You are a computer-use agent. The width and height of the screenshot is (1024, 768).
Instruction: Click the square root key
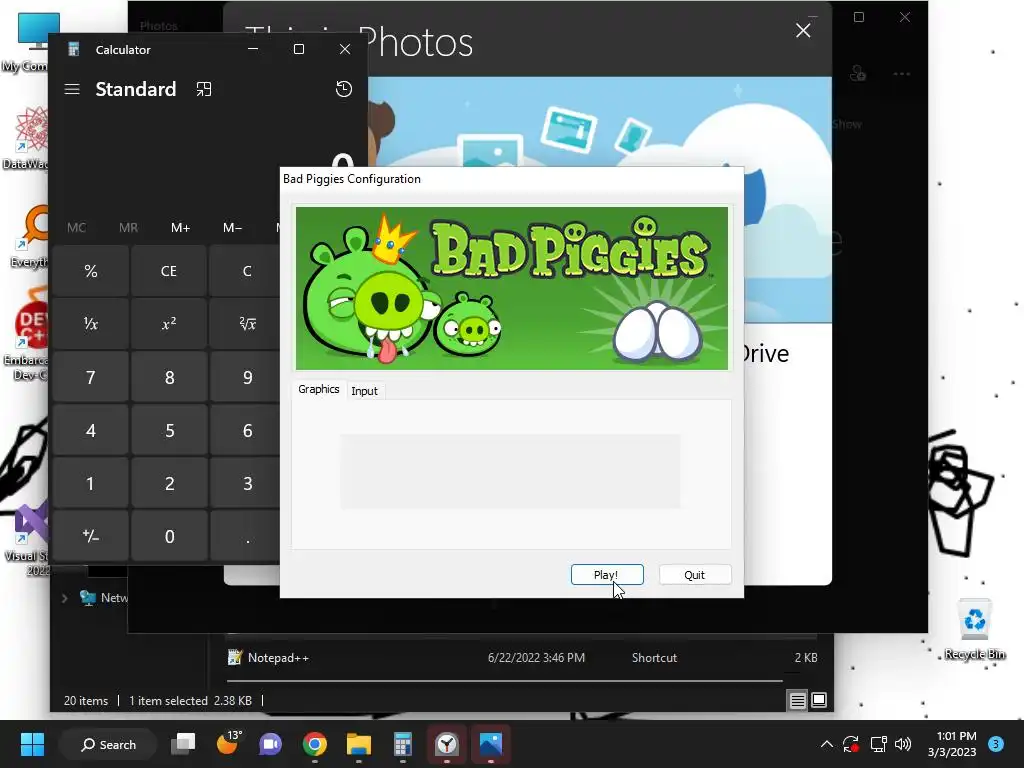(245, 324)
